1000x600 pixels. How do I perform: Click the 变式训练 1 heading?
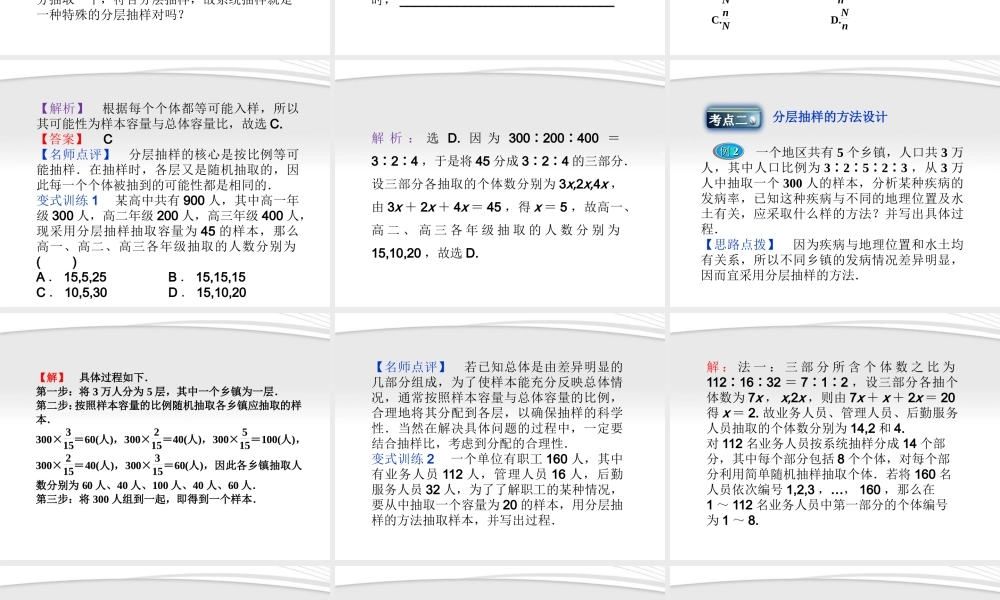click(68, 200)
